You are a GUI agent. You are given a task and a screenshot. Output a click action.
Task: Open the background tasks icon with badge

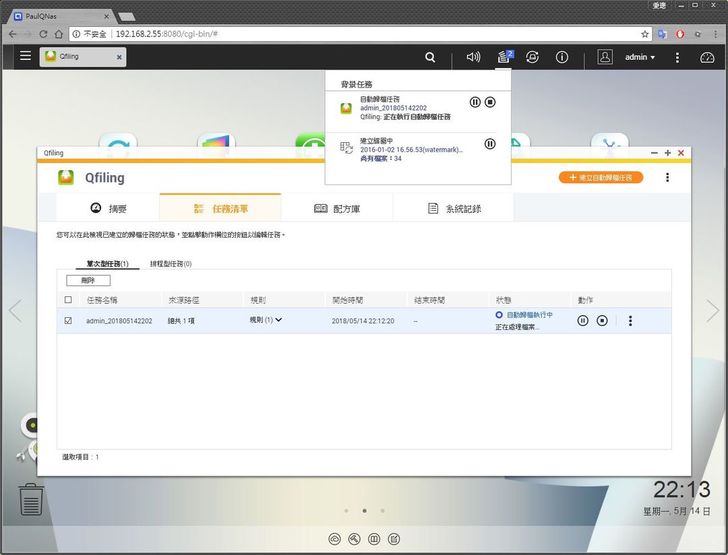pos(503,57)
